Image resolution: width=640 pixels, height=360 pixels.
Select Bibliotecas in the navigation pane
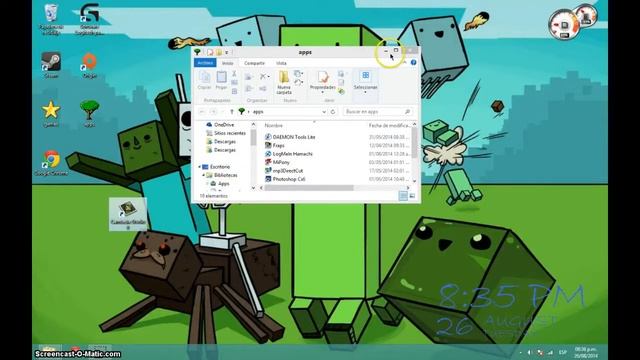pyautogui.click(x=222, y=175)
